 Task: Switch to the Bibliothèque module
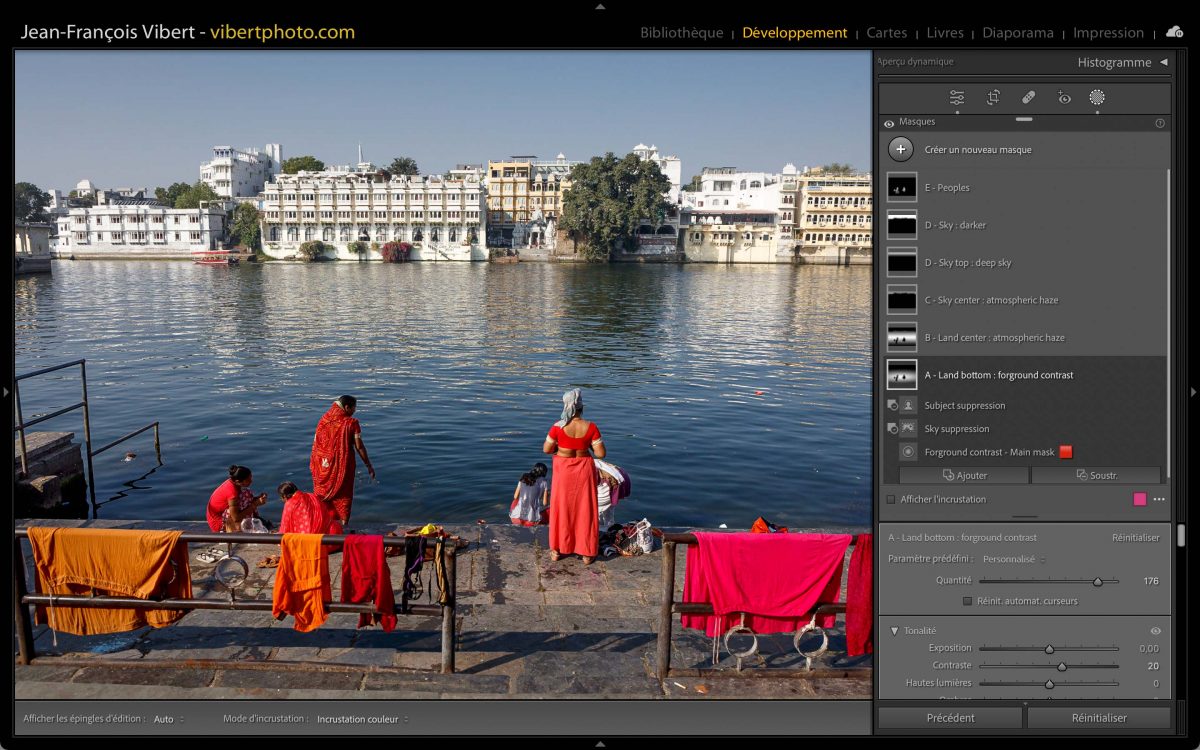pos(681,33)
